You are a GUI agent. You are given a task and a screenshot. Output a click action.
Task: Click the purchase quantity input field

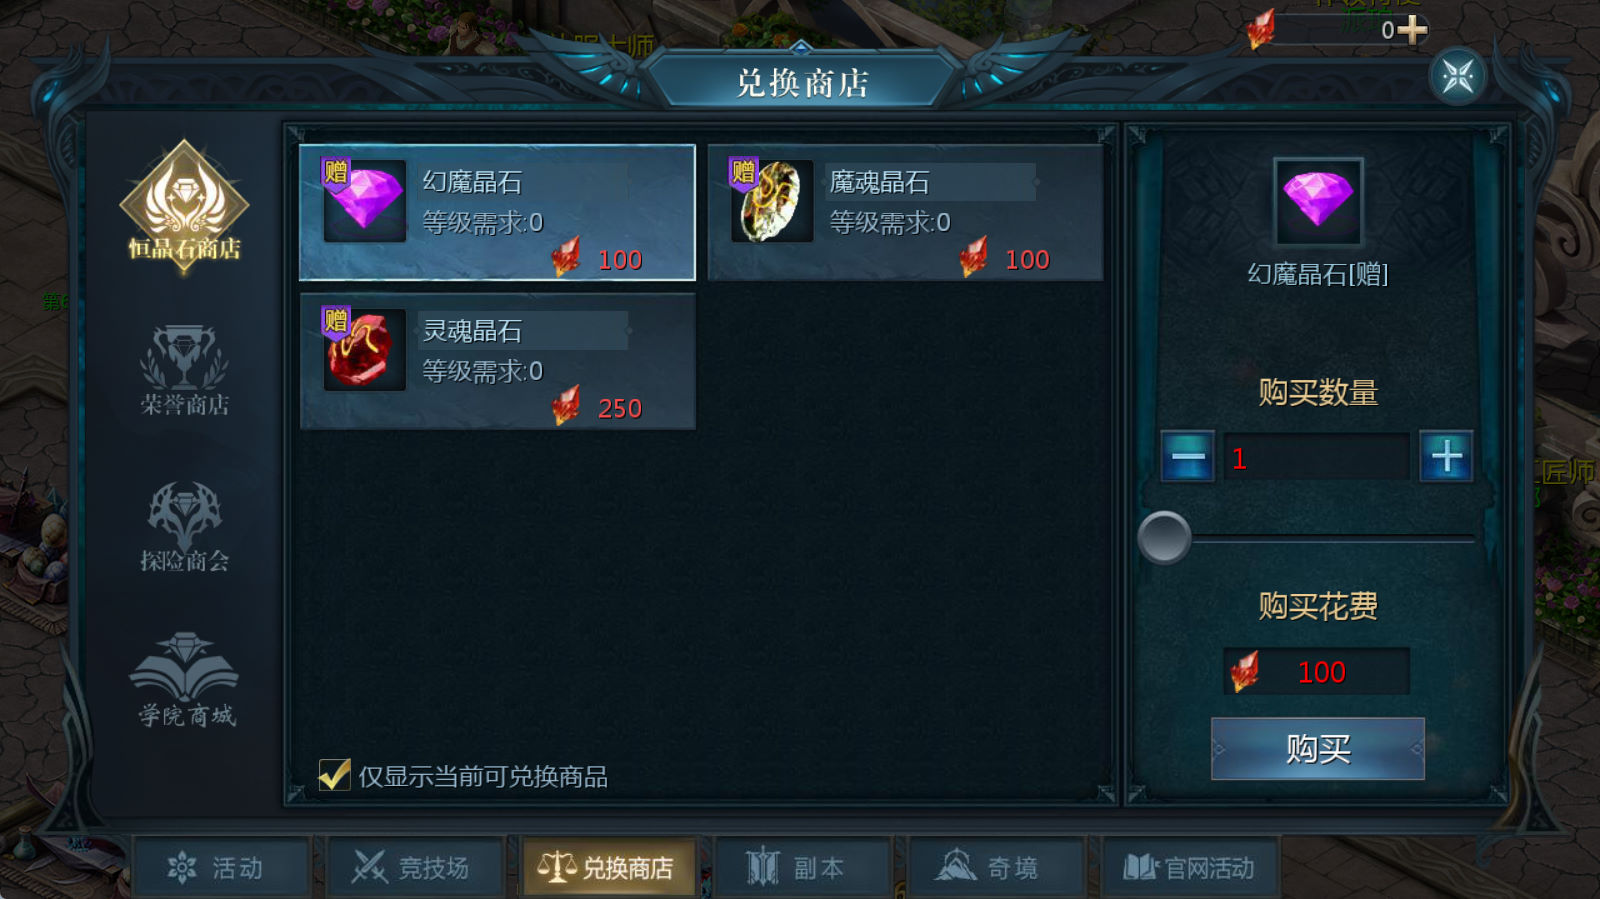[x=1317, y=458]
